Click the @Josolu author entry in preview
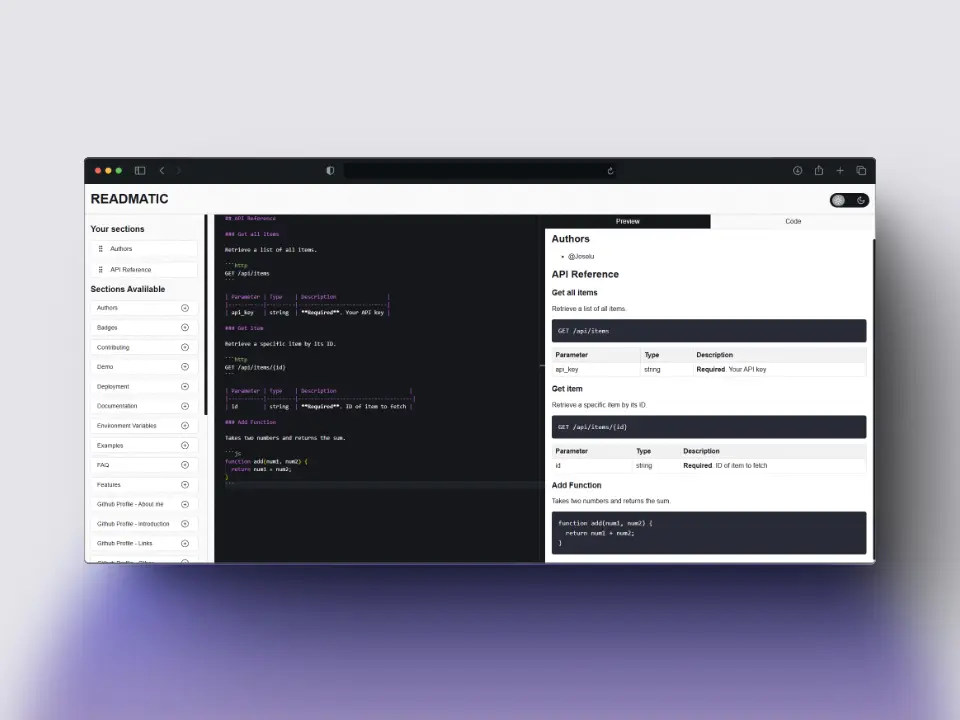This screenshot has height=720, width=960. pyautogui.click(x=581, y=257)
